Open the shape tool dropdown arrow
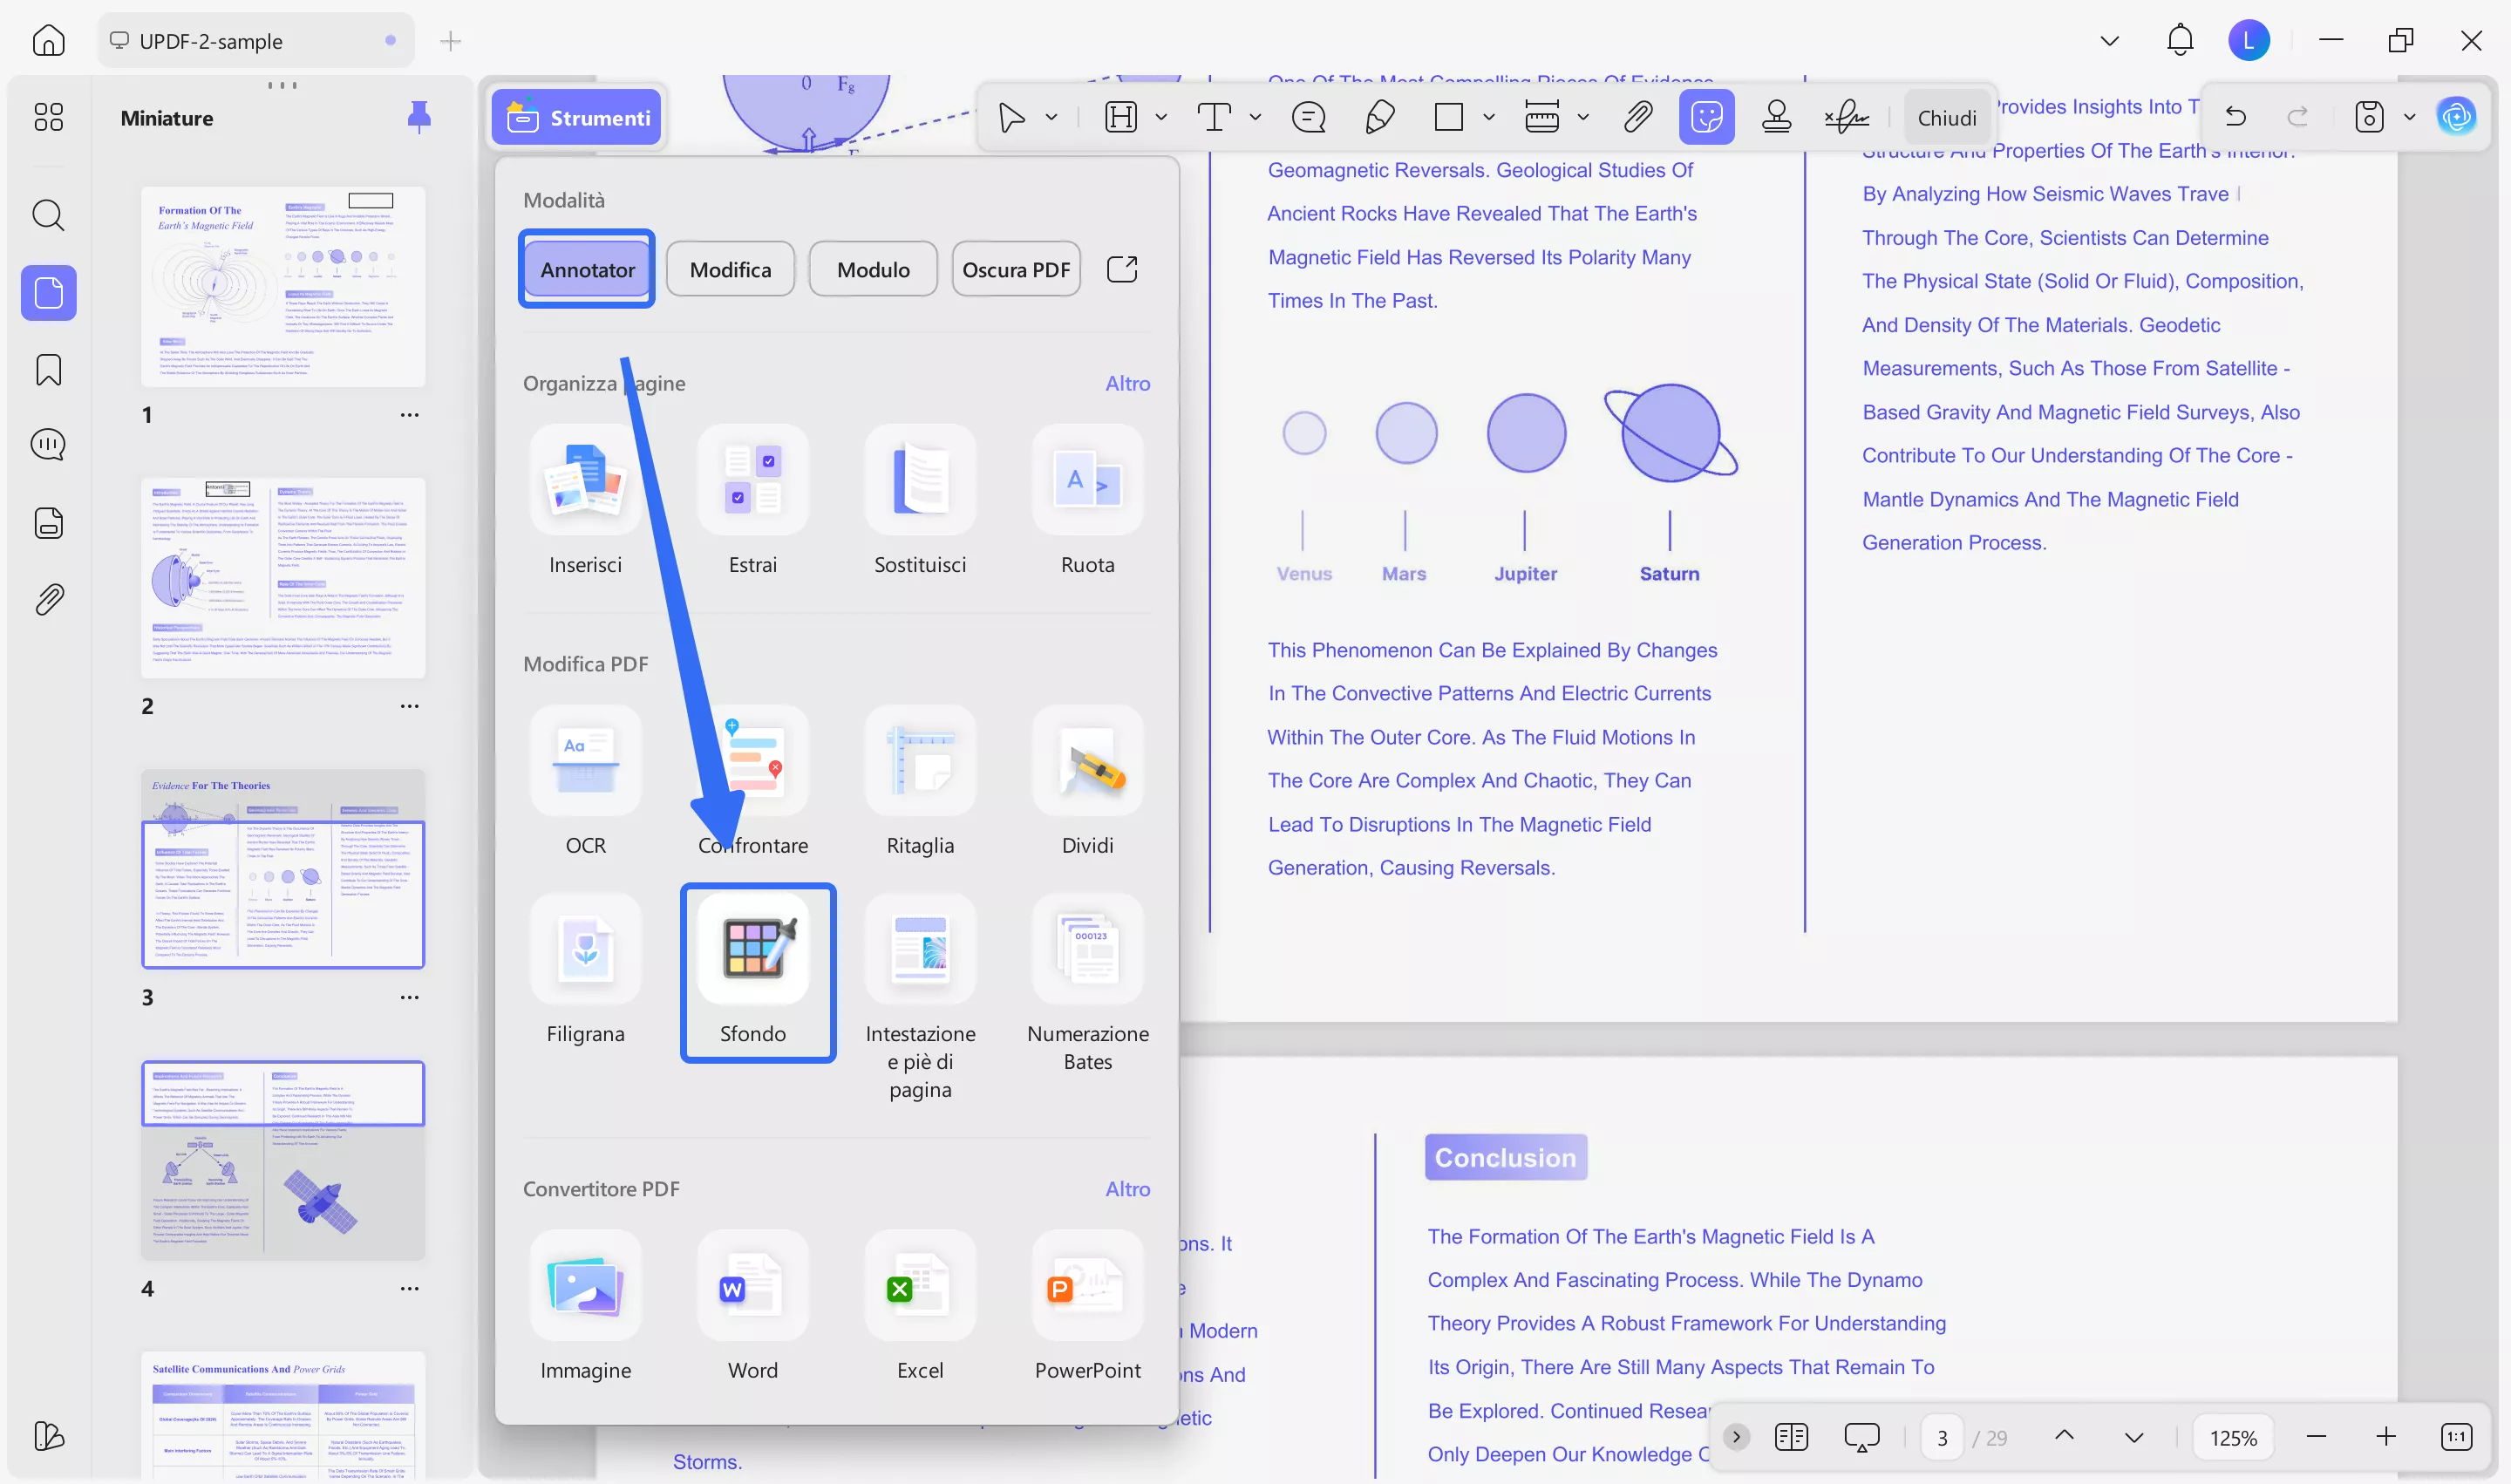Image resolution: width=2511 pixels, height=1484 pixels. [x=1490, y=117]
